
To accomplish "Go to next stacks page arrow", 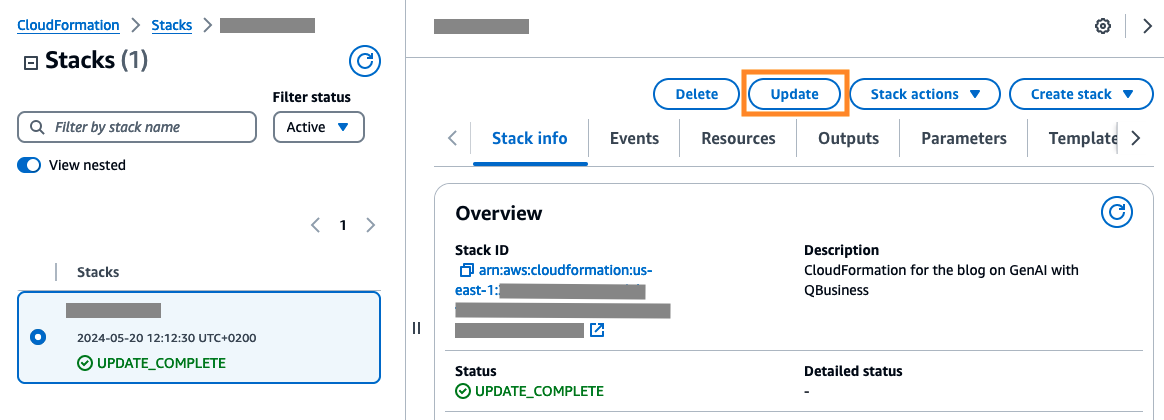I will [371, 225].
